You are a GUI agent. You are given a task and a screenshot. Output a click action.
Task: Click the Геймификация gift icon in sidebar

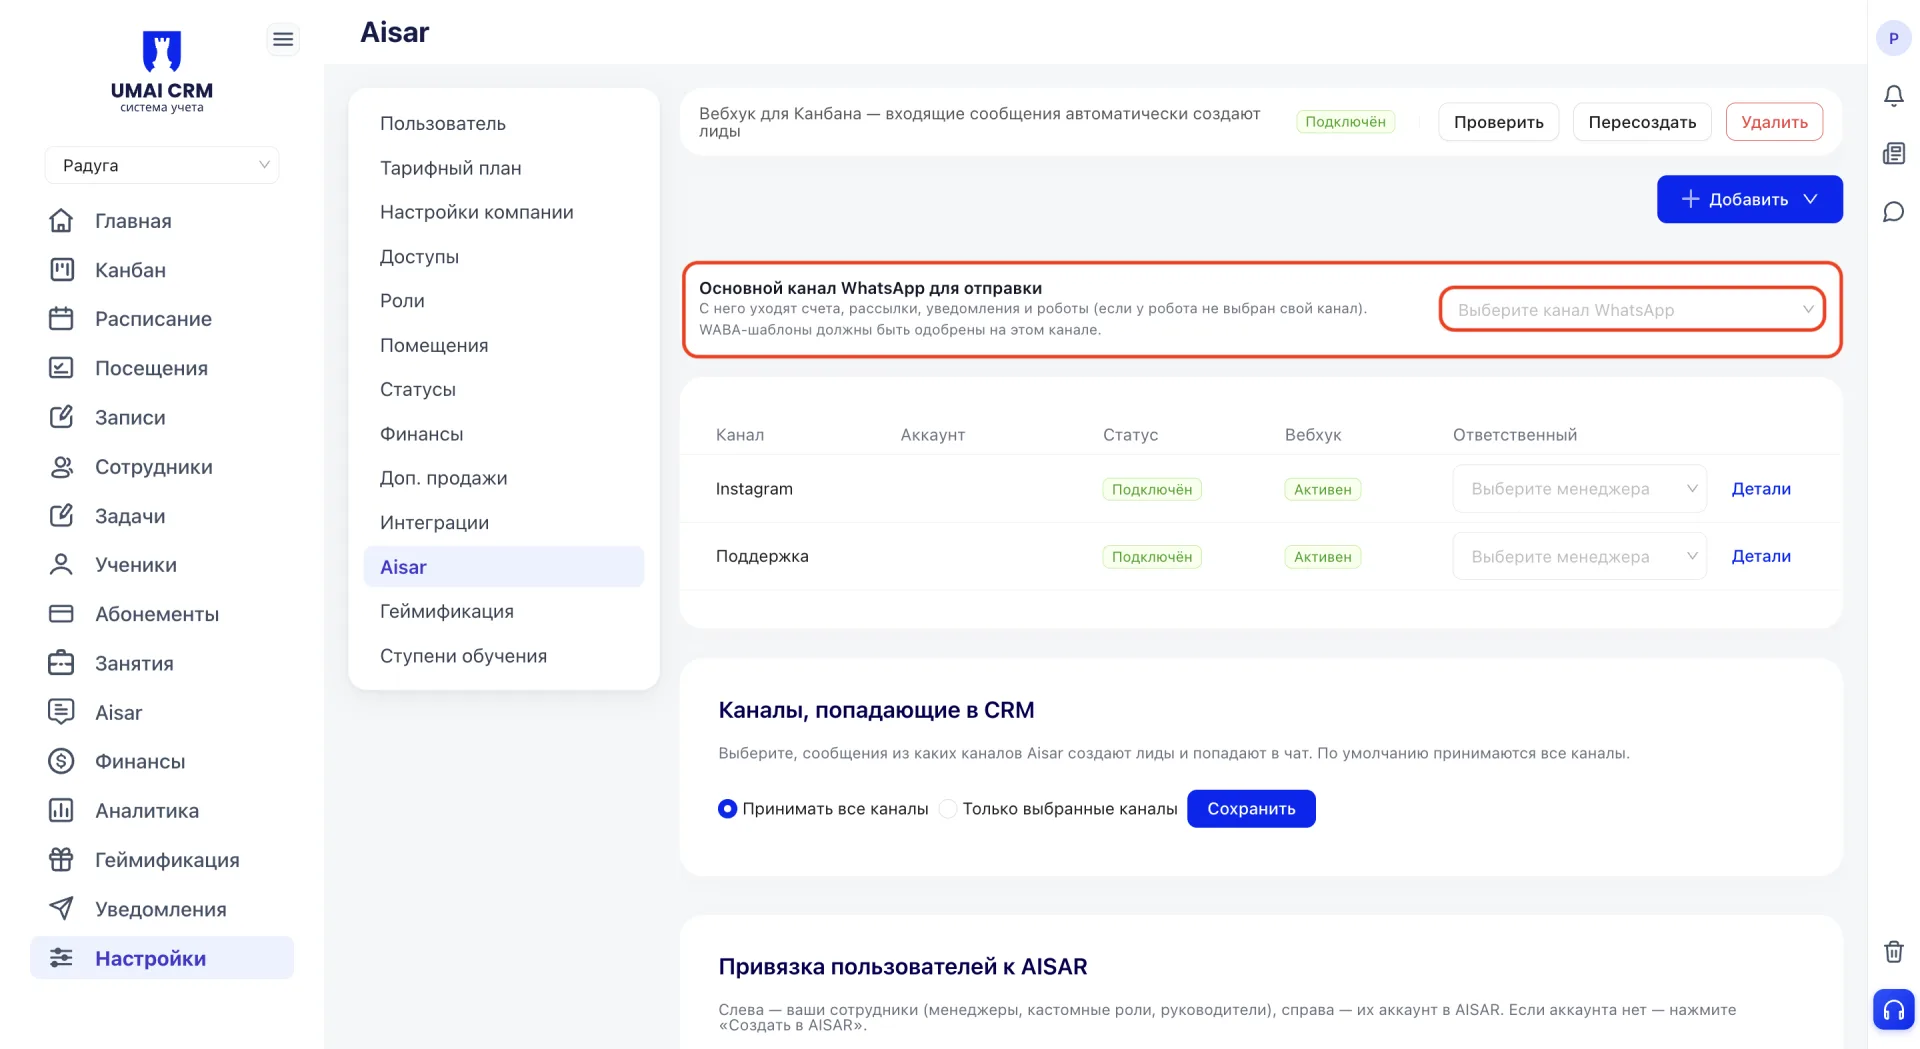click(61, 859)
